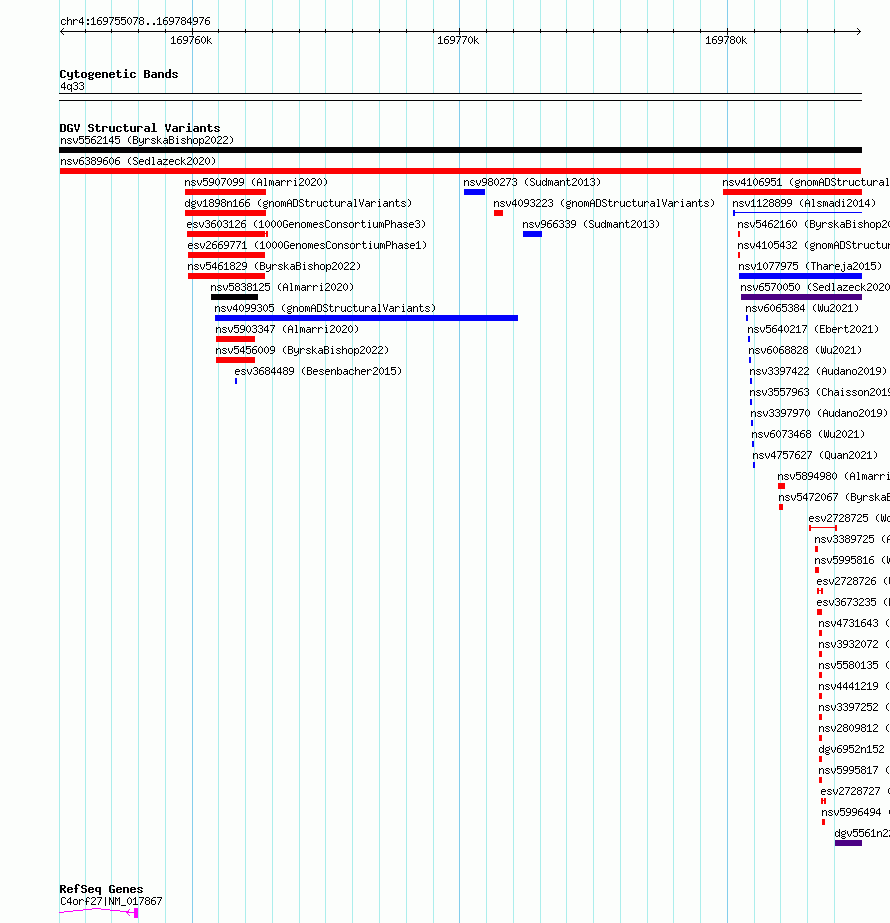Select nsv5462160 variant label
890x923 pixels.
click(813, 225)
